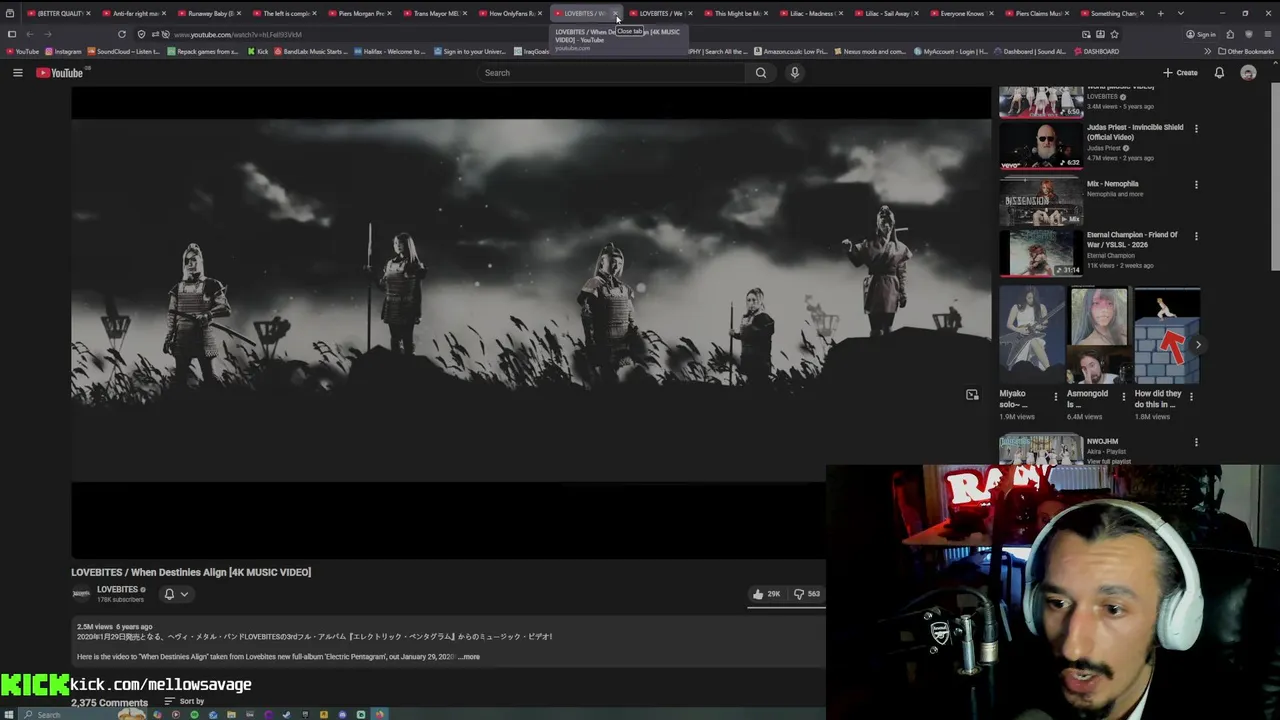Open the LOVEBITES channel avatar
Viewport: 1280px width, 720px height.
81,594
